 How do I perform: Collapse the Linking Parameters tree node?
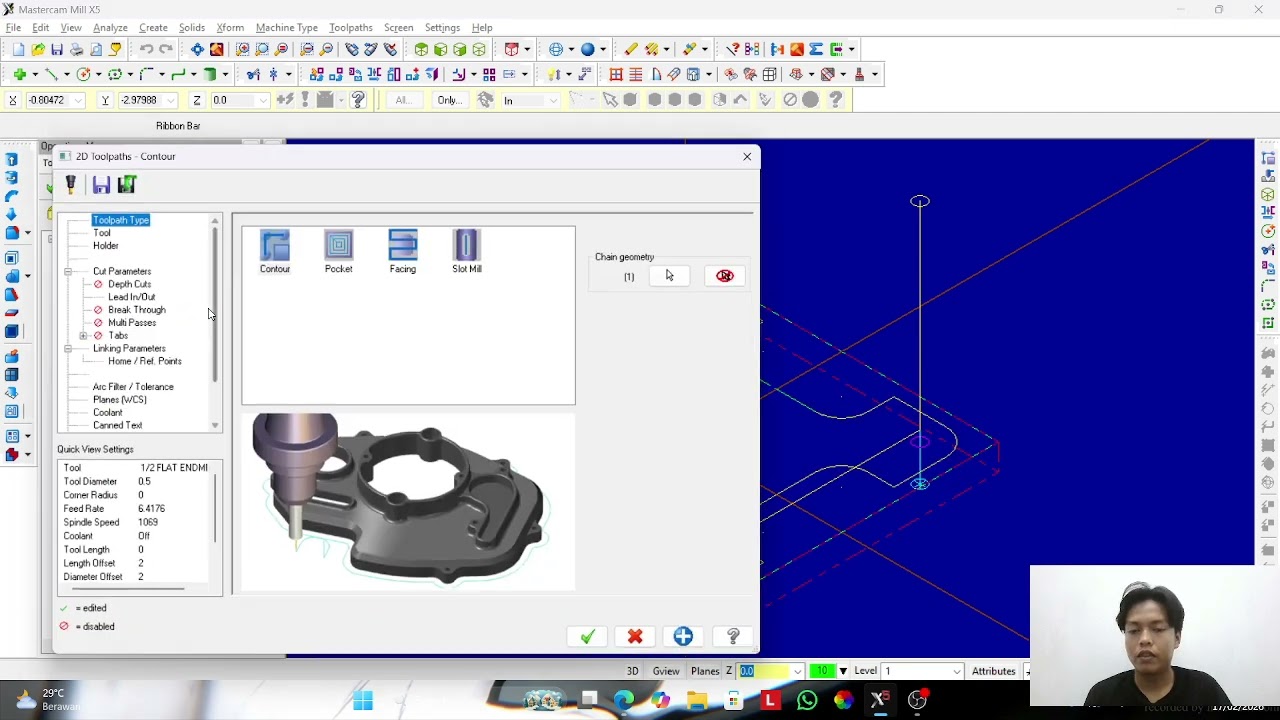(68, 349)
